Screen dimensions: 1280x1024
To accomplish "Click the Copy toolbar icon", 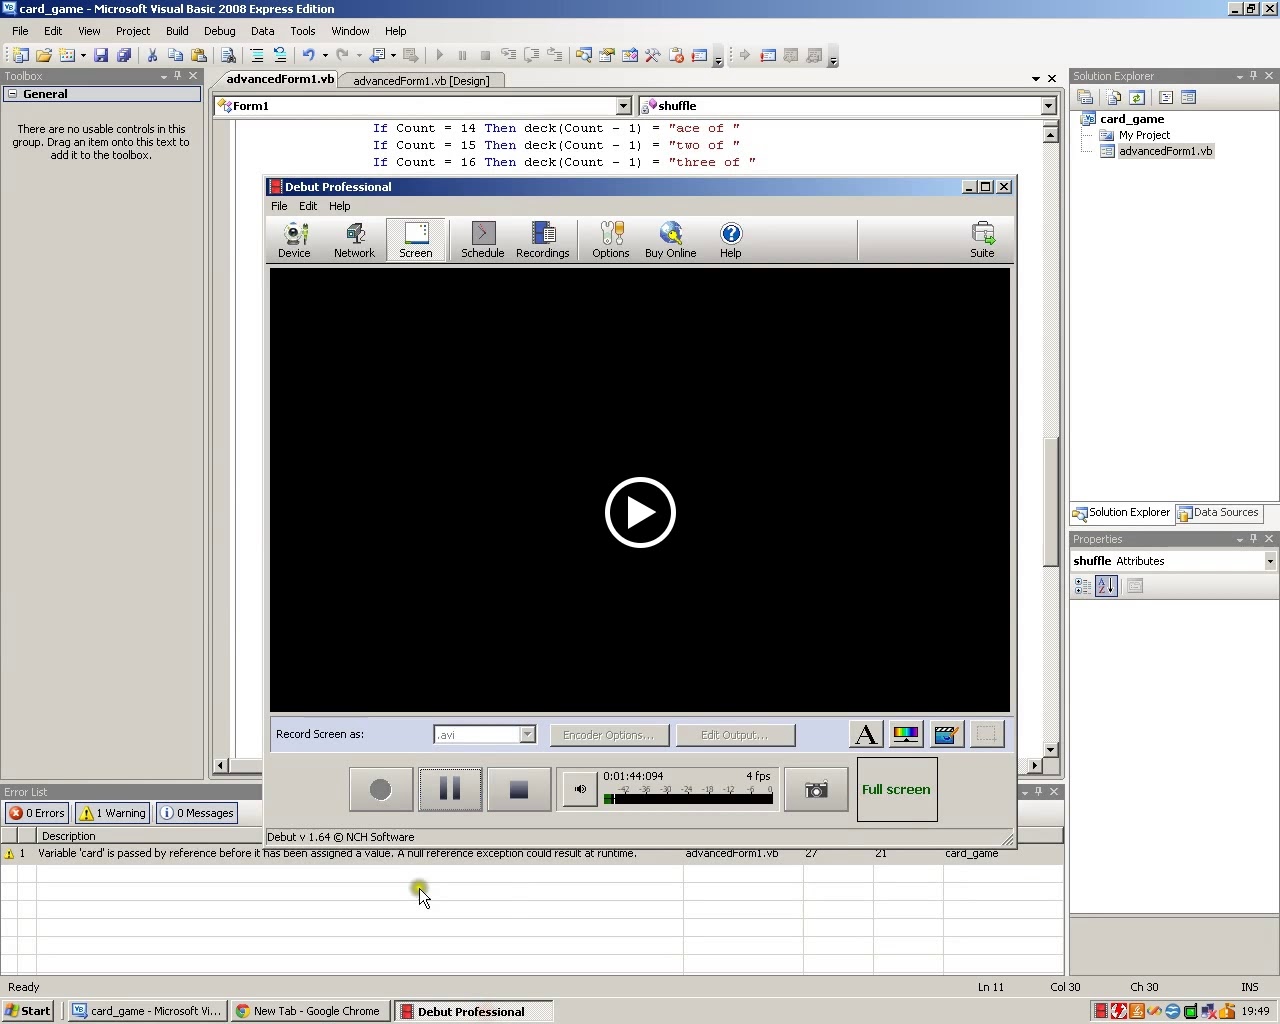I will (x=176, y=56).
